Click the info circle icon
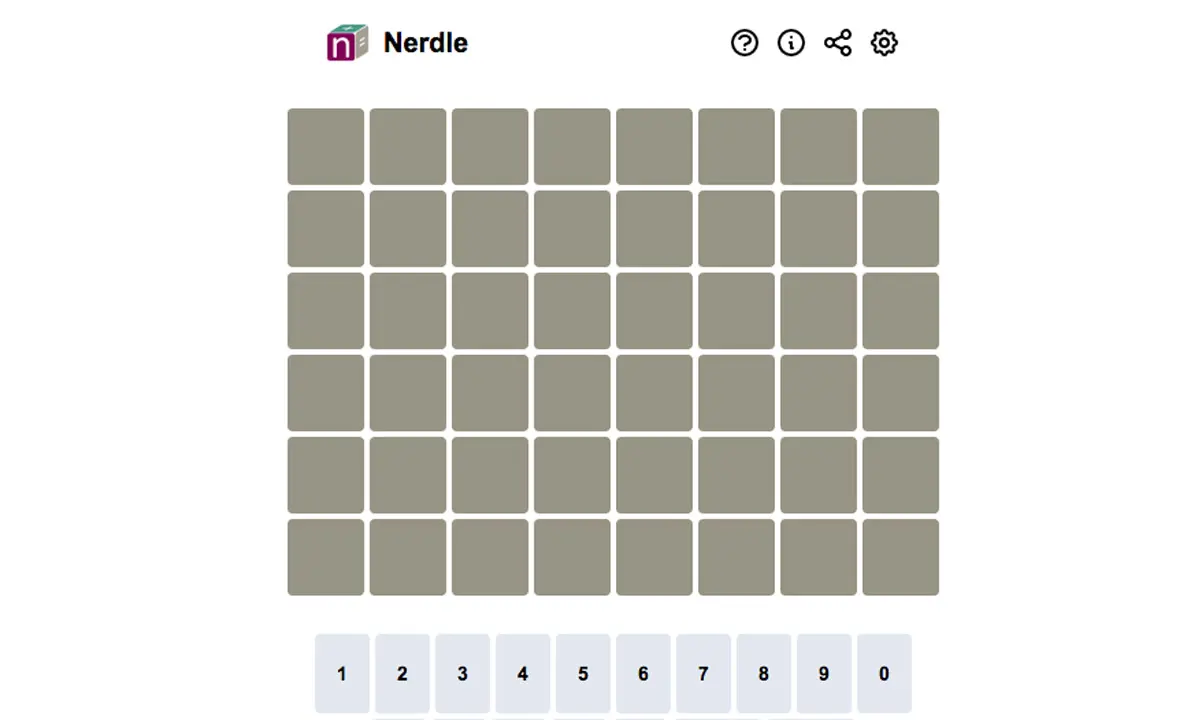This screenshot has height=720, width=1200. (791, 43)
